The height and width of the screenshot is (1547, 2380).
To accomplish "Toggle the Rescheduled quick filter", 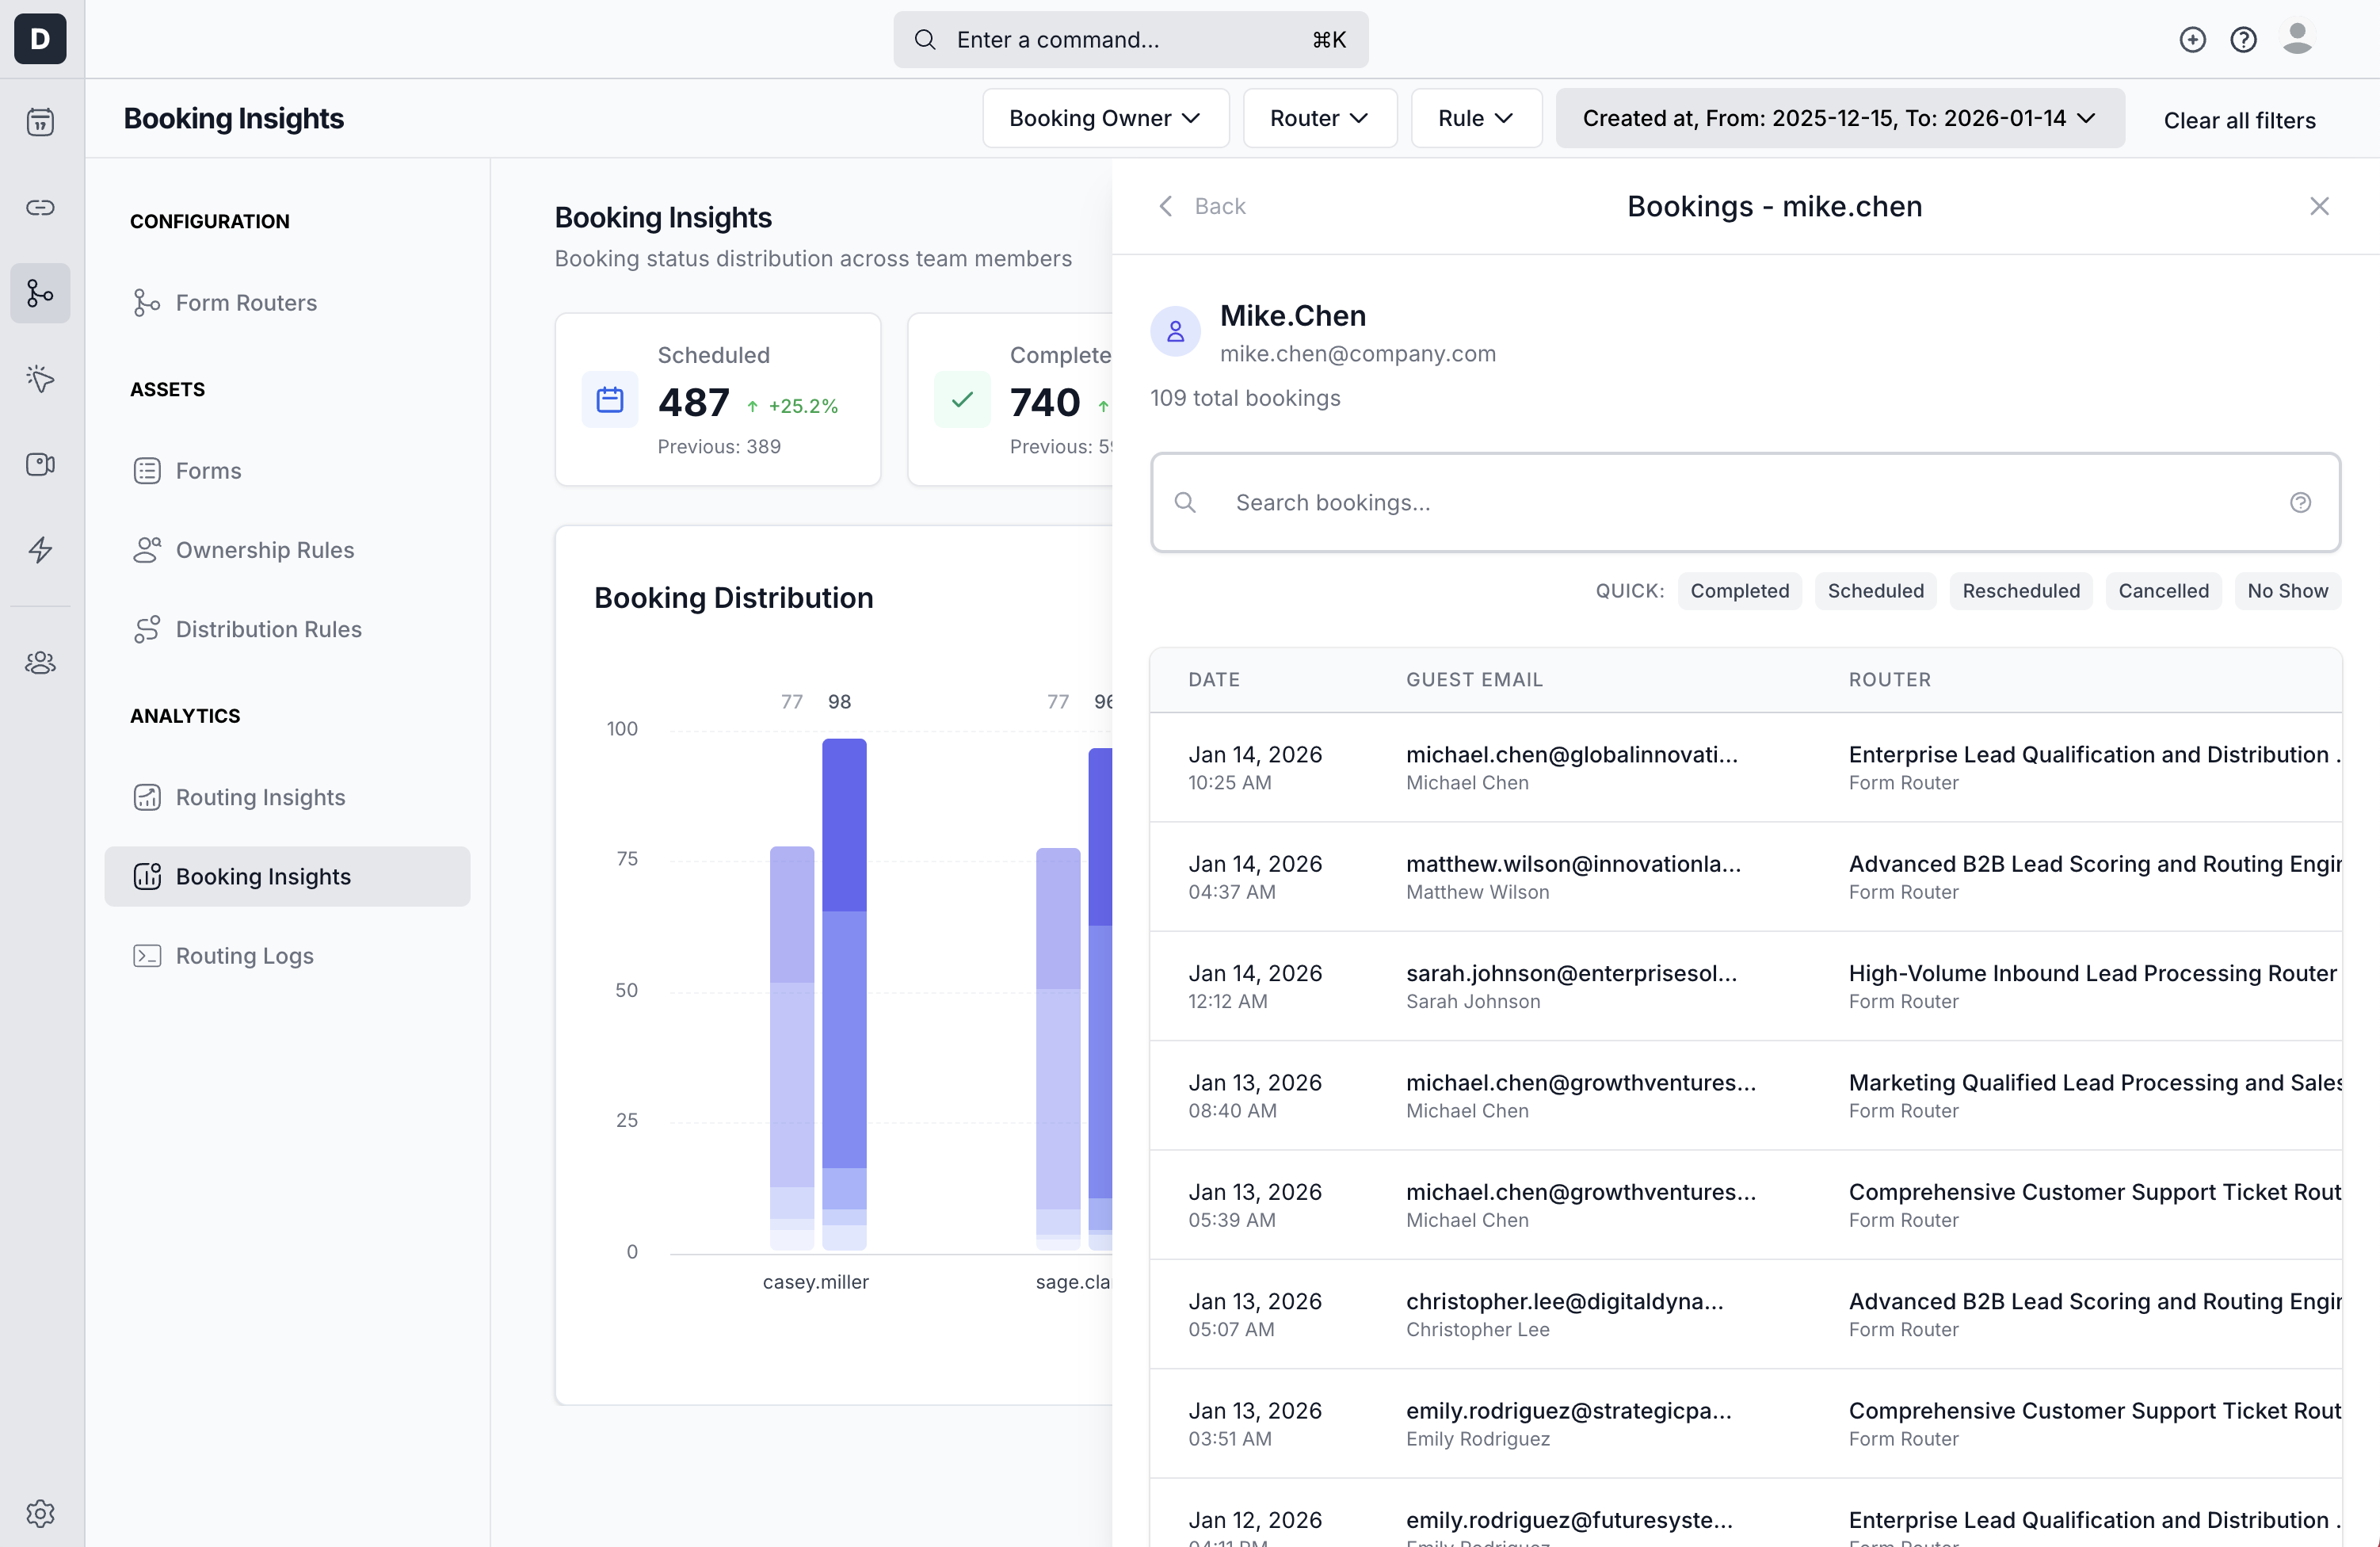I will [2020, 591].
